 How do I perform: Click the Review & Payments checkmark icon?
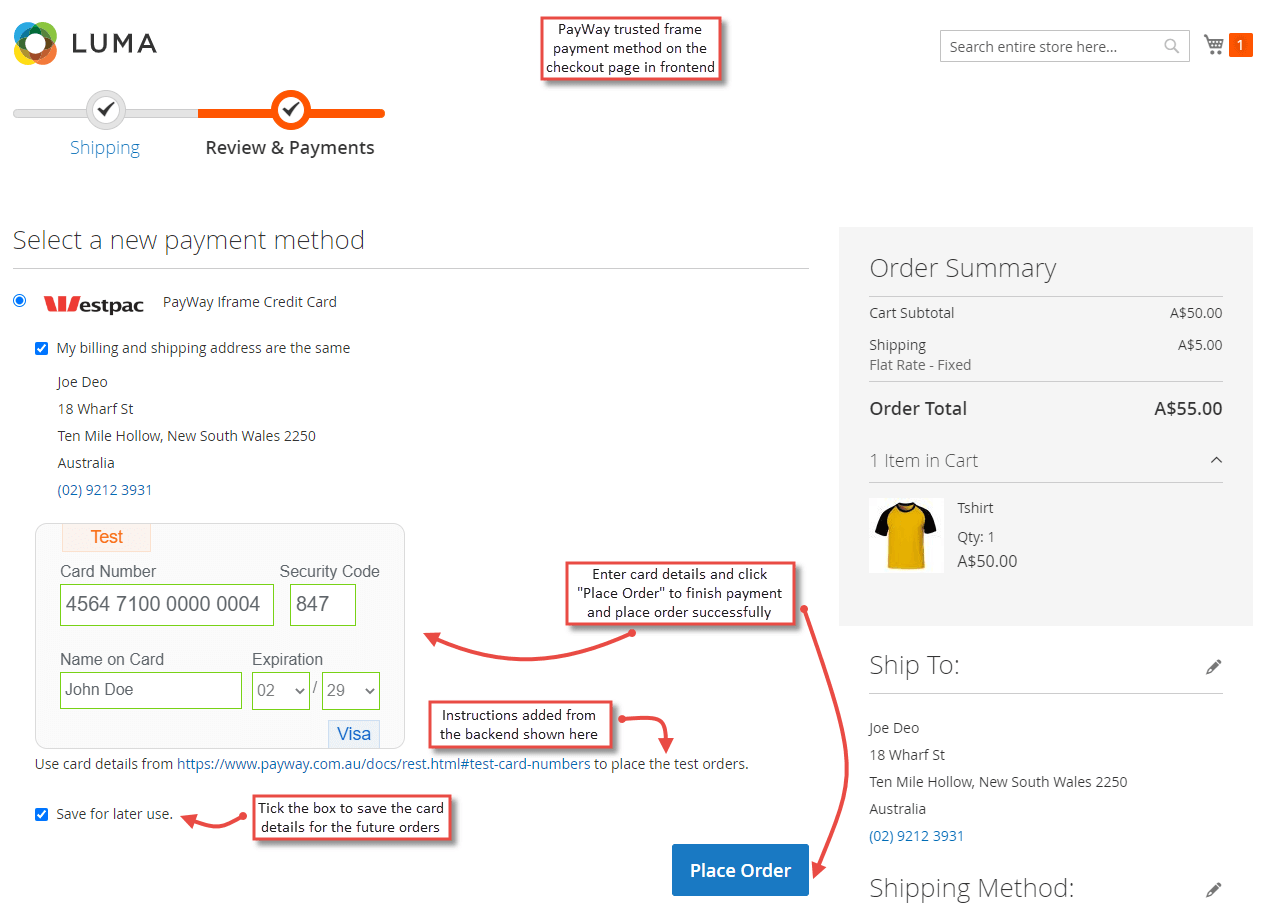(x=290, y=110)
